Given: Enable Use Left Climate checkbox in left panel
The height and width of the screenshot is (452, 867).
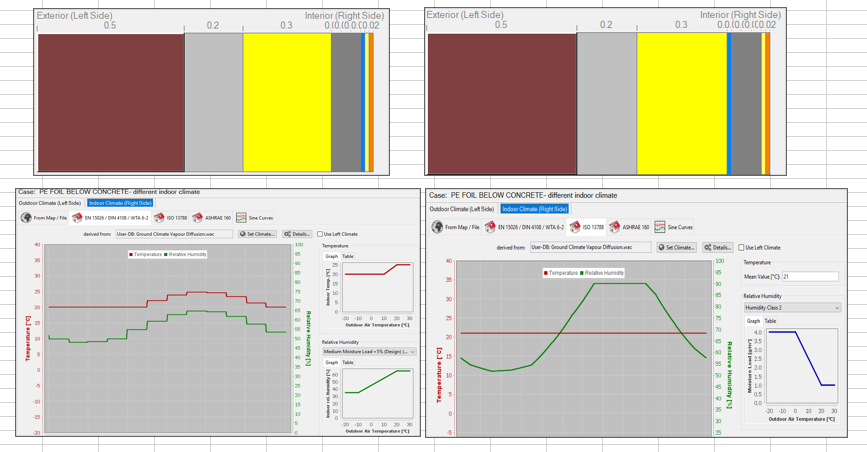Looking at the screenshot, I should click(320, 234).
